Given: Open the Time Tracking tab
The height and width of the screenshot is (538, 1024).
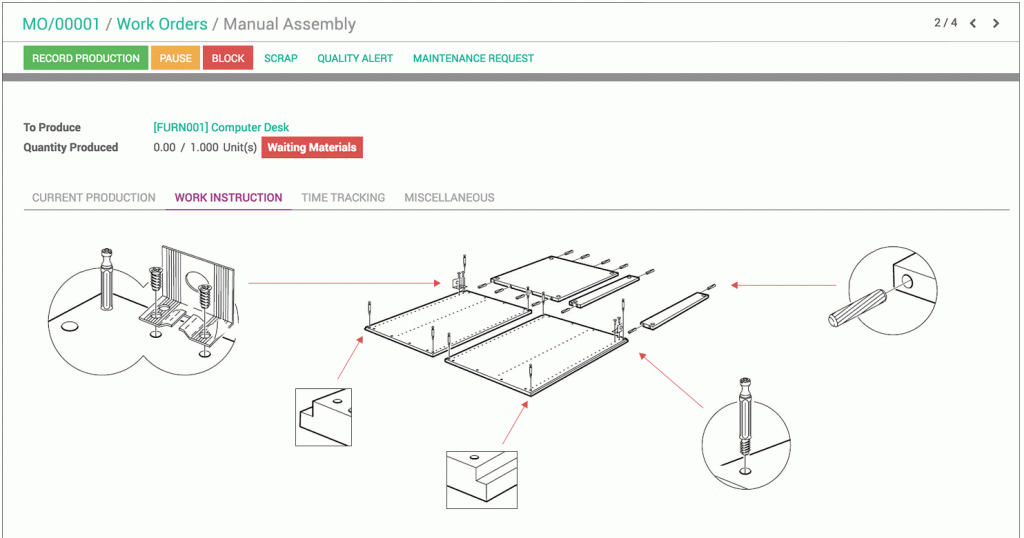Looking at the screenshot, I should 344,197.
